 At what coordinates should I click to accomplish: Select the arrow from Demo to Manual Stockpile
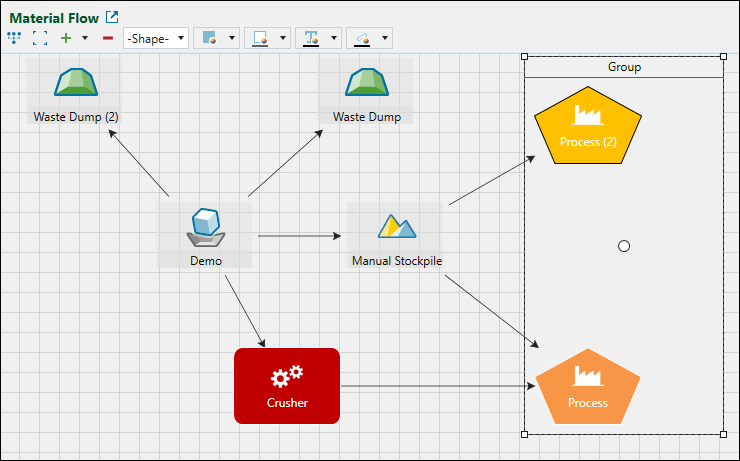coord(300,235)
